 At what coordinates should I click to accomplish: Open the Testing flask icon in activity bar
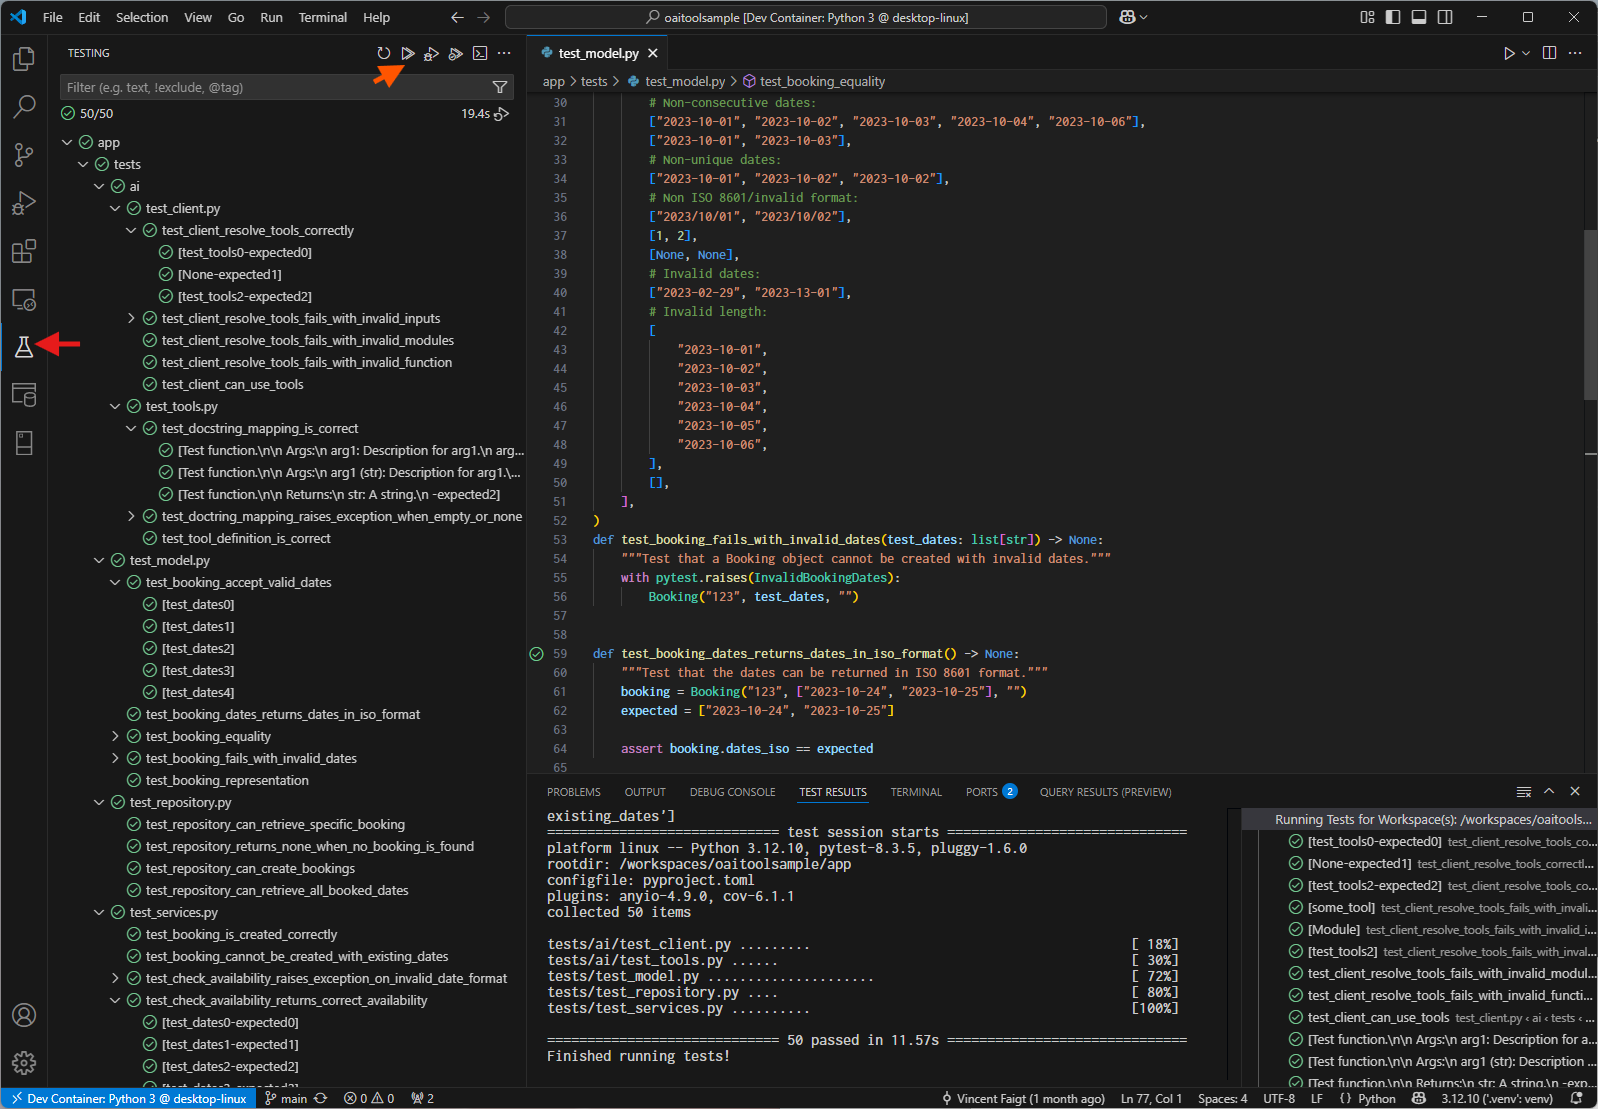pos(24,346)
